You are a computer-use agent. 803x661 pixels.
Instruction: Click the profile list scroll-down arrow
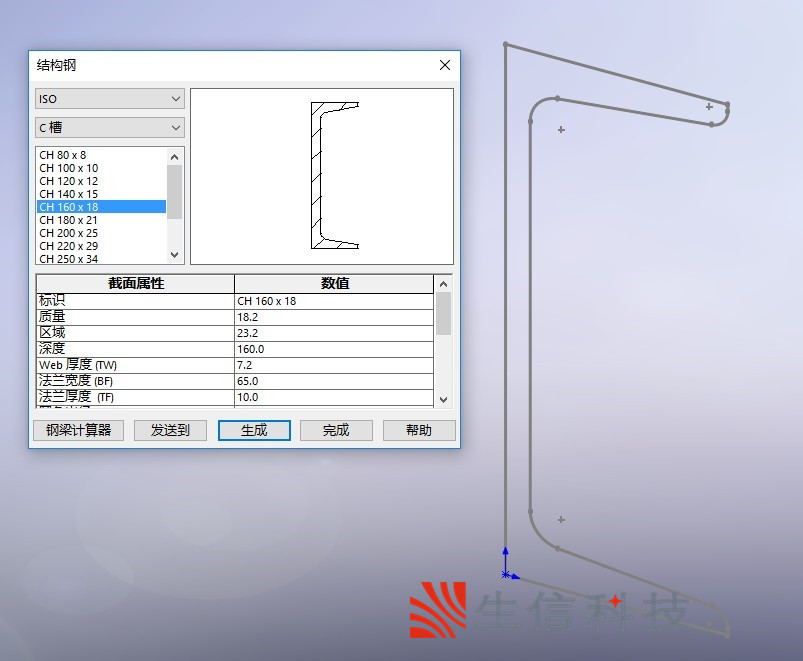(174, 255)
